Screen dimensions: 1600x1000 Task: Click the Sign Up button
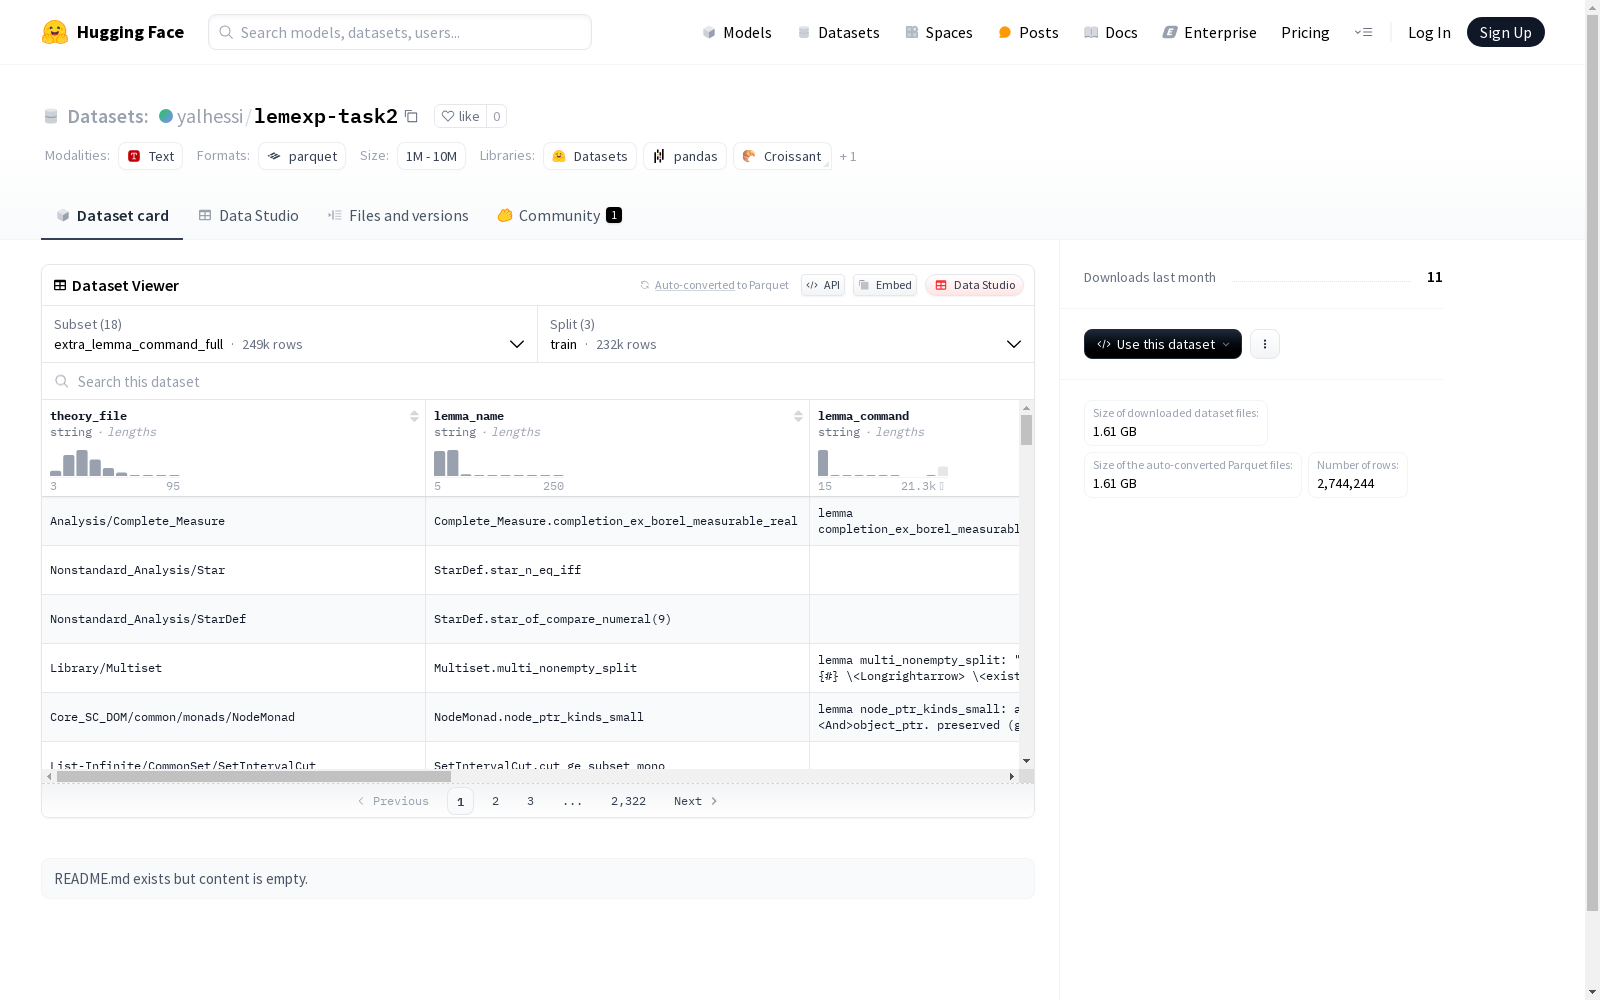pyautogui.click(x=1505, y=32)
